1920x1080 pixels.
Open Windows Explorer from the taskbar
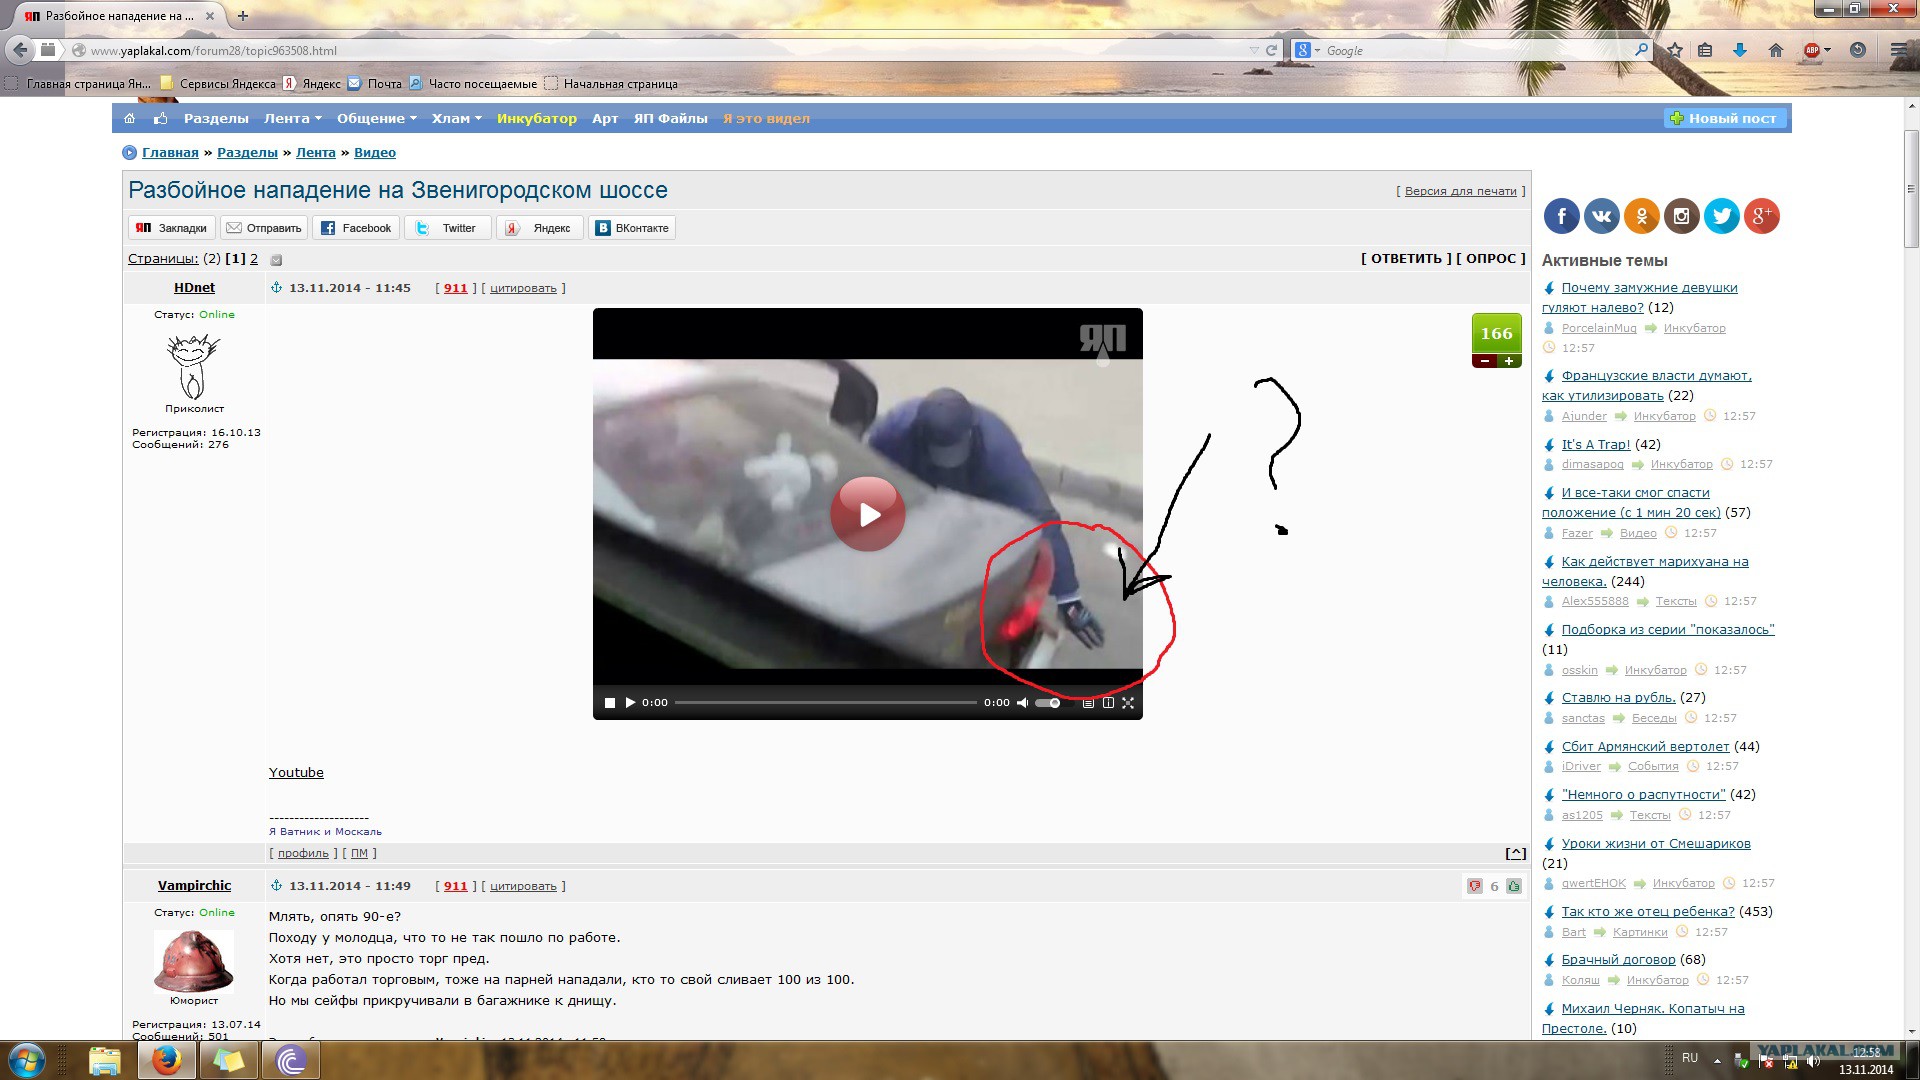click(105, 1060)
